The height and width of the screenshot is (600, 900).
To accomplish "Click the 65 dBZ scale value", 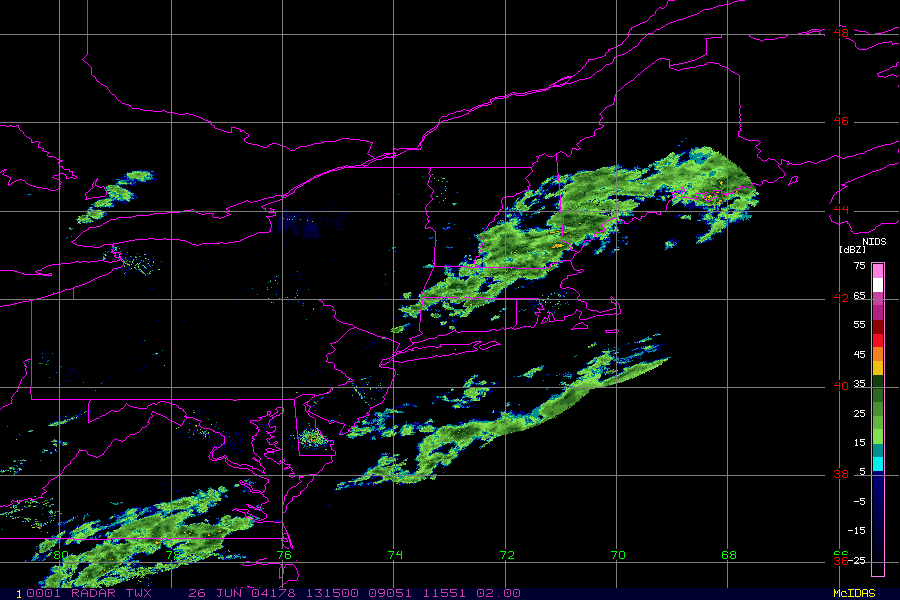I will point(859,296).
